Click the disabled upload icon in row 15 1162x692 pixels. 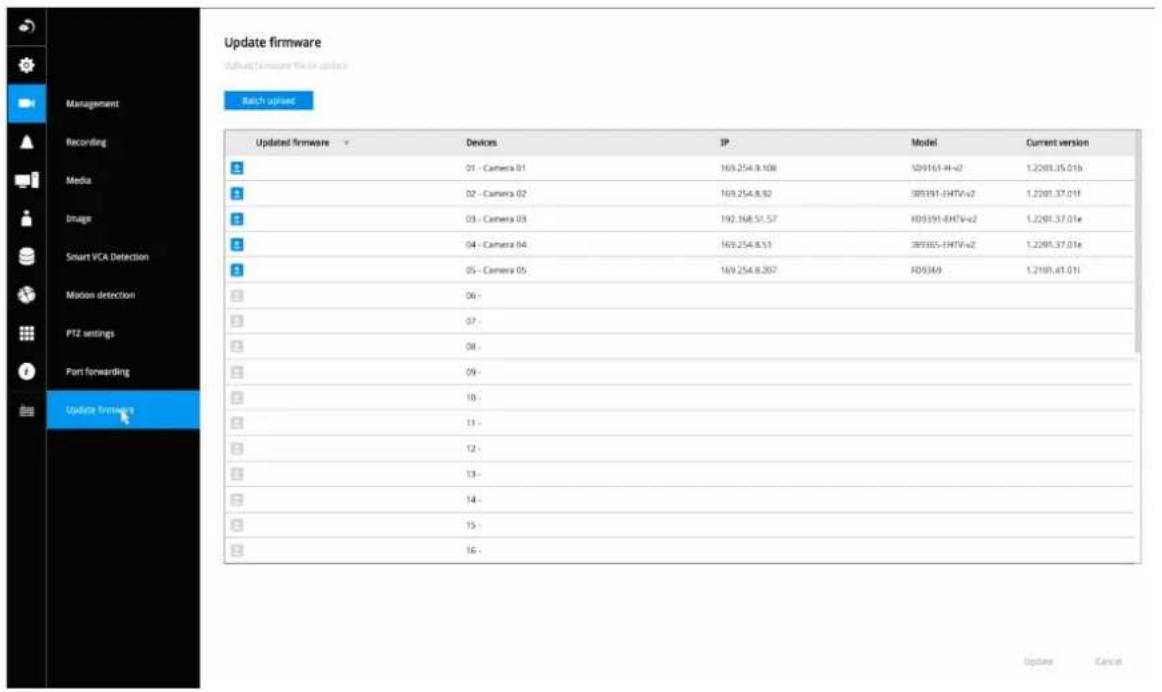[x=237, y=525]
